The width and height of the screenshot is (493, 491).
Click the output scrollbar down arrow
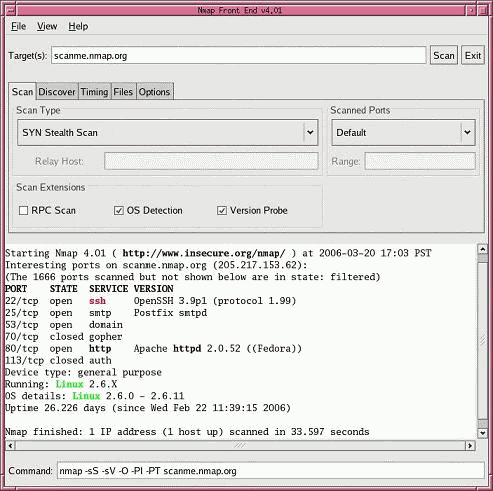(x=482, y=433)
